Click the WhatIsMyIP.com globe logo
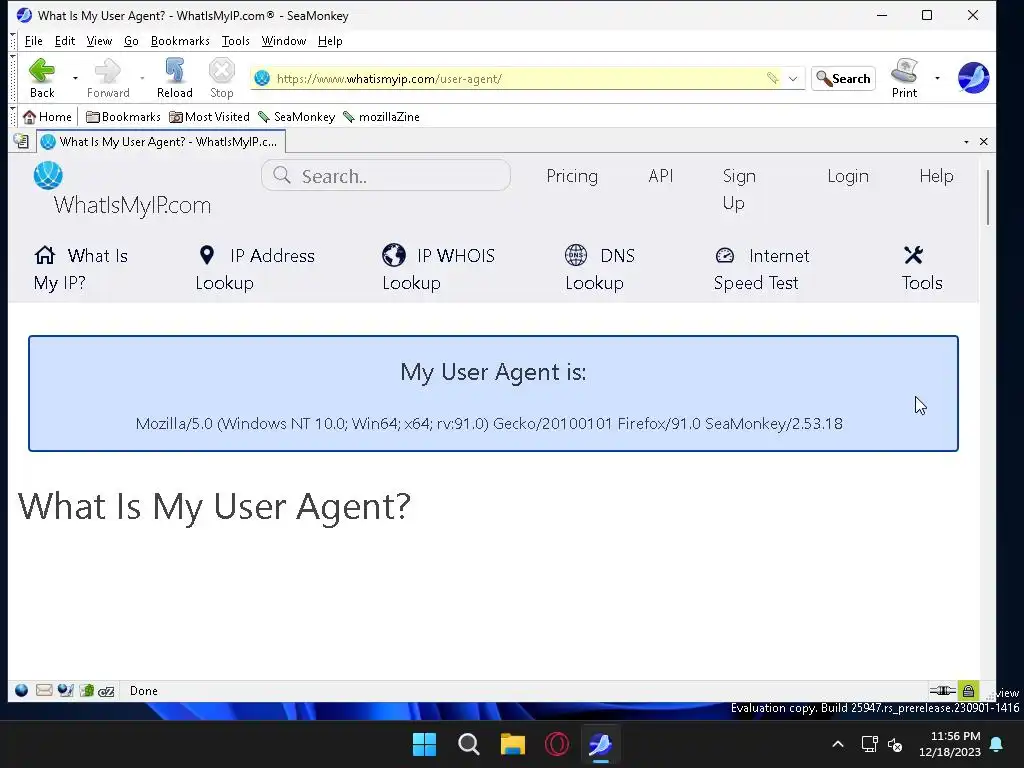The width and height of the screenshot is (1024, 768). [x=48, y=175]
